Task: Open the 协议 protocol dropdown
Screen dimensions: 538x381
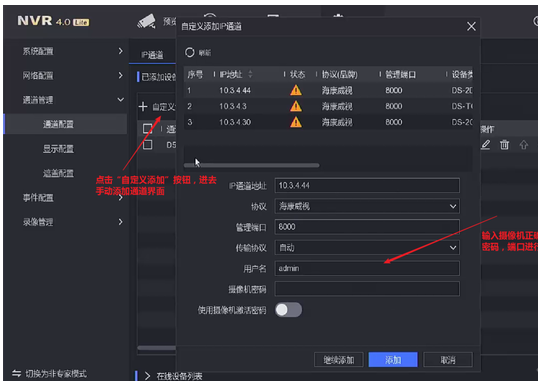Action: tap(367, 206)
